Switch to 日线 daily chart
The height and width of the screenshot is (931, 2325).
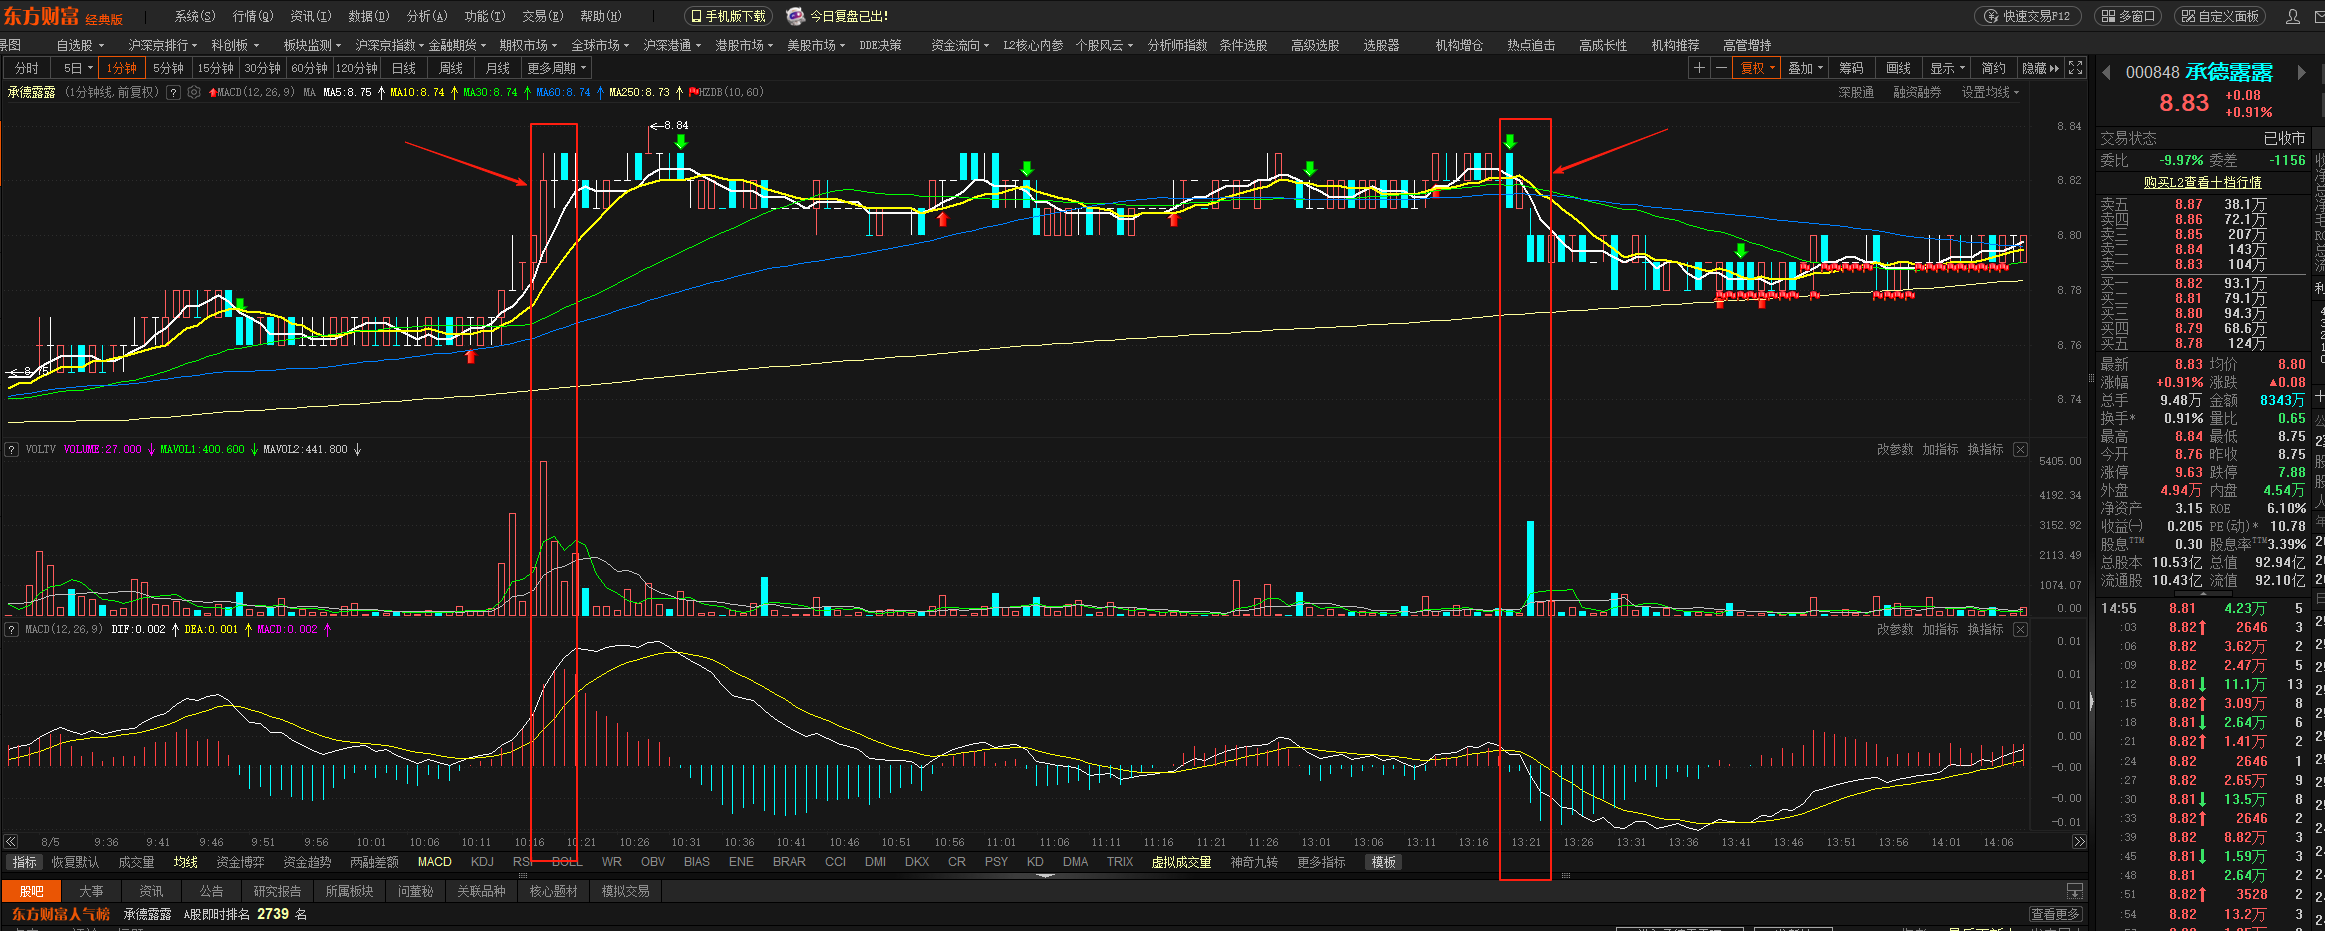point(404,68)
